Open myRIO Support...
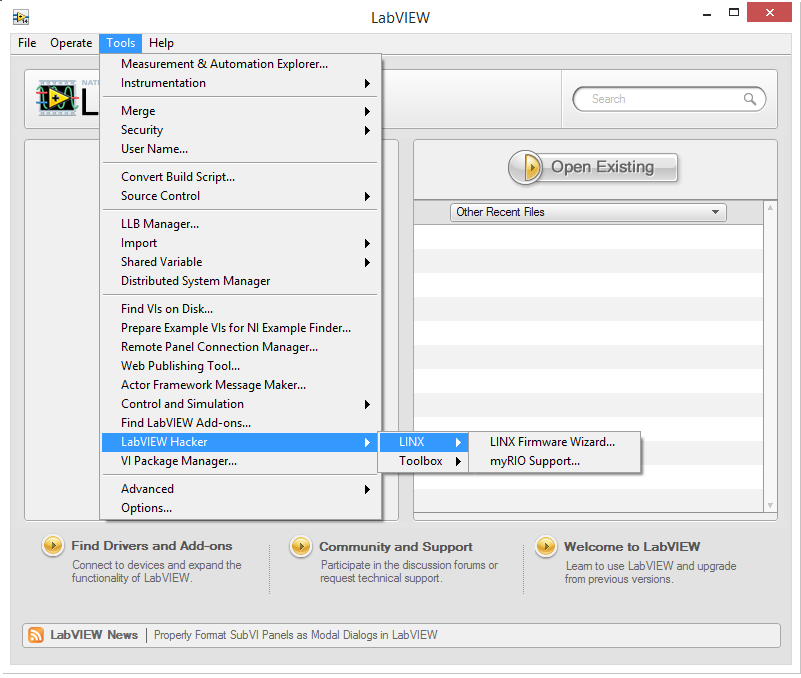Image resolution: width=801 pixels, height=678 pixels. click(555, 461)
